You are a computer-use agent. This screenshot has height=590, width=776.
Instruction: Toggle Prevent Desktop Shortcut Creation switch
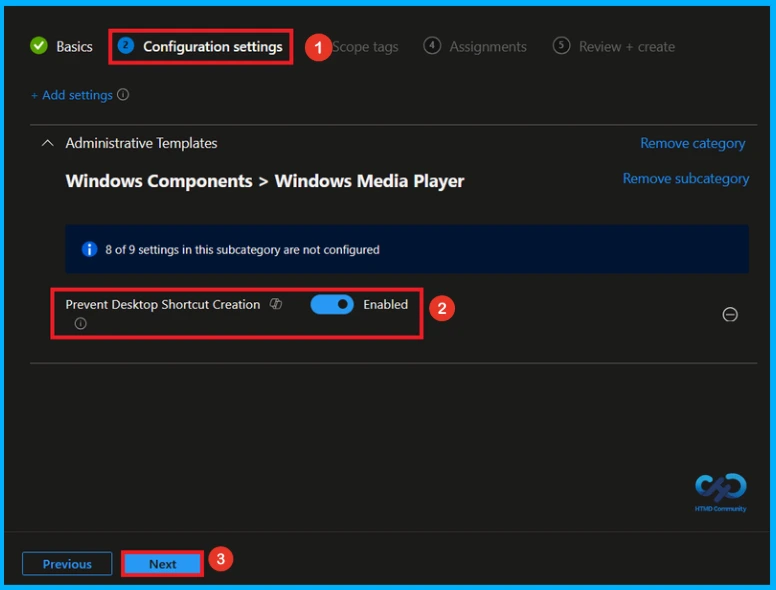pyautogui.click(x=332, y=304)
